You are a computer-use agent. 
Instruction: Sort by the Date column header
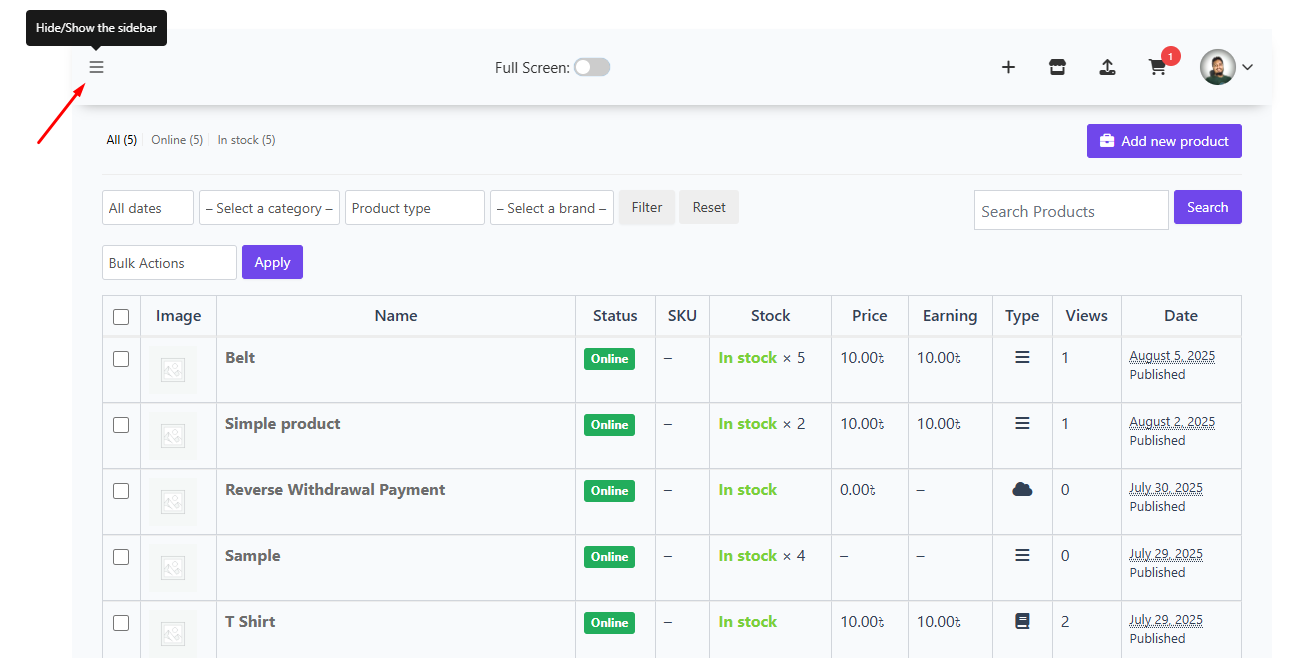point(1181,315)
